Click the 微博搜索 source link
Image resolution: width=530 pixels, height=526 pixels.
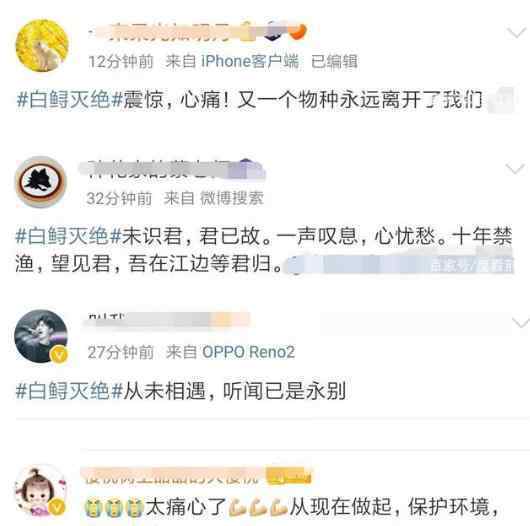pos(232,198)
